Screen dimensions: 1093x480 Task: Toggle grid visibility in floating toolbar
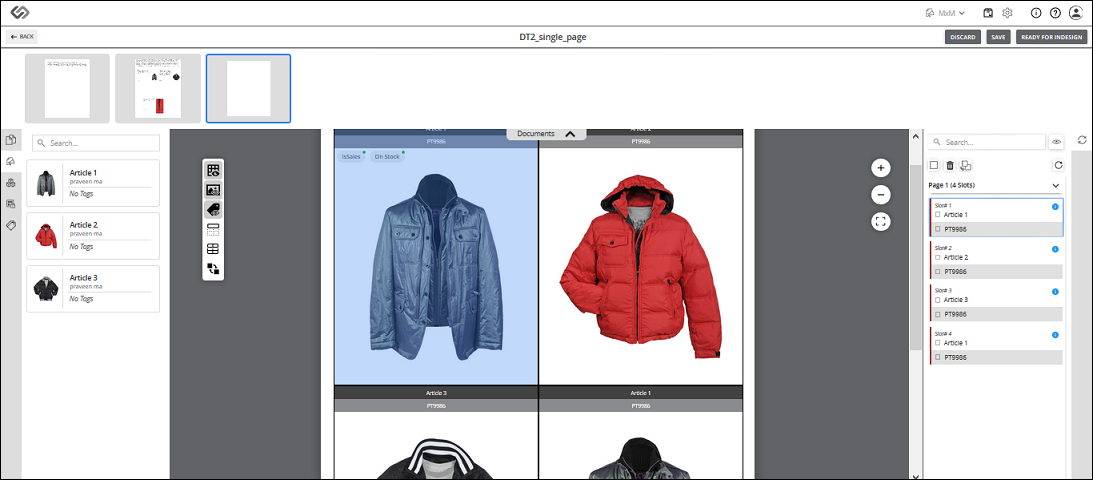coord(213,169)
